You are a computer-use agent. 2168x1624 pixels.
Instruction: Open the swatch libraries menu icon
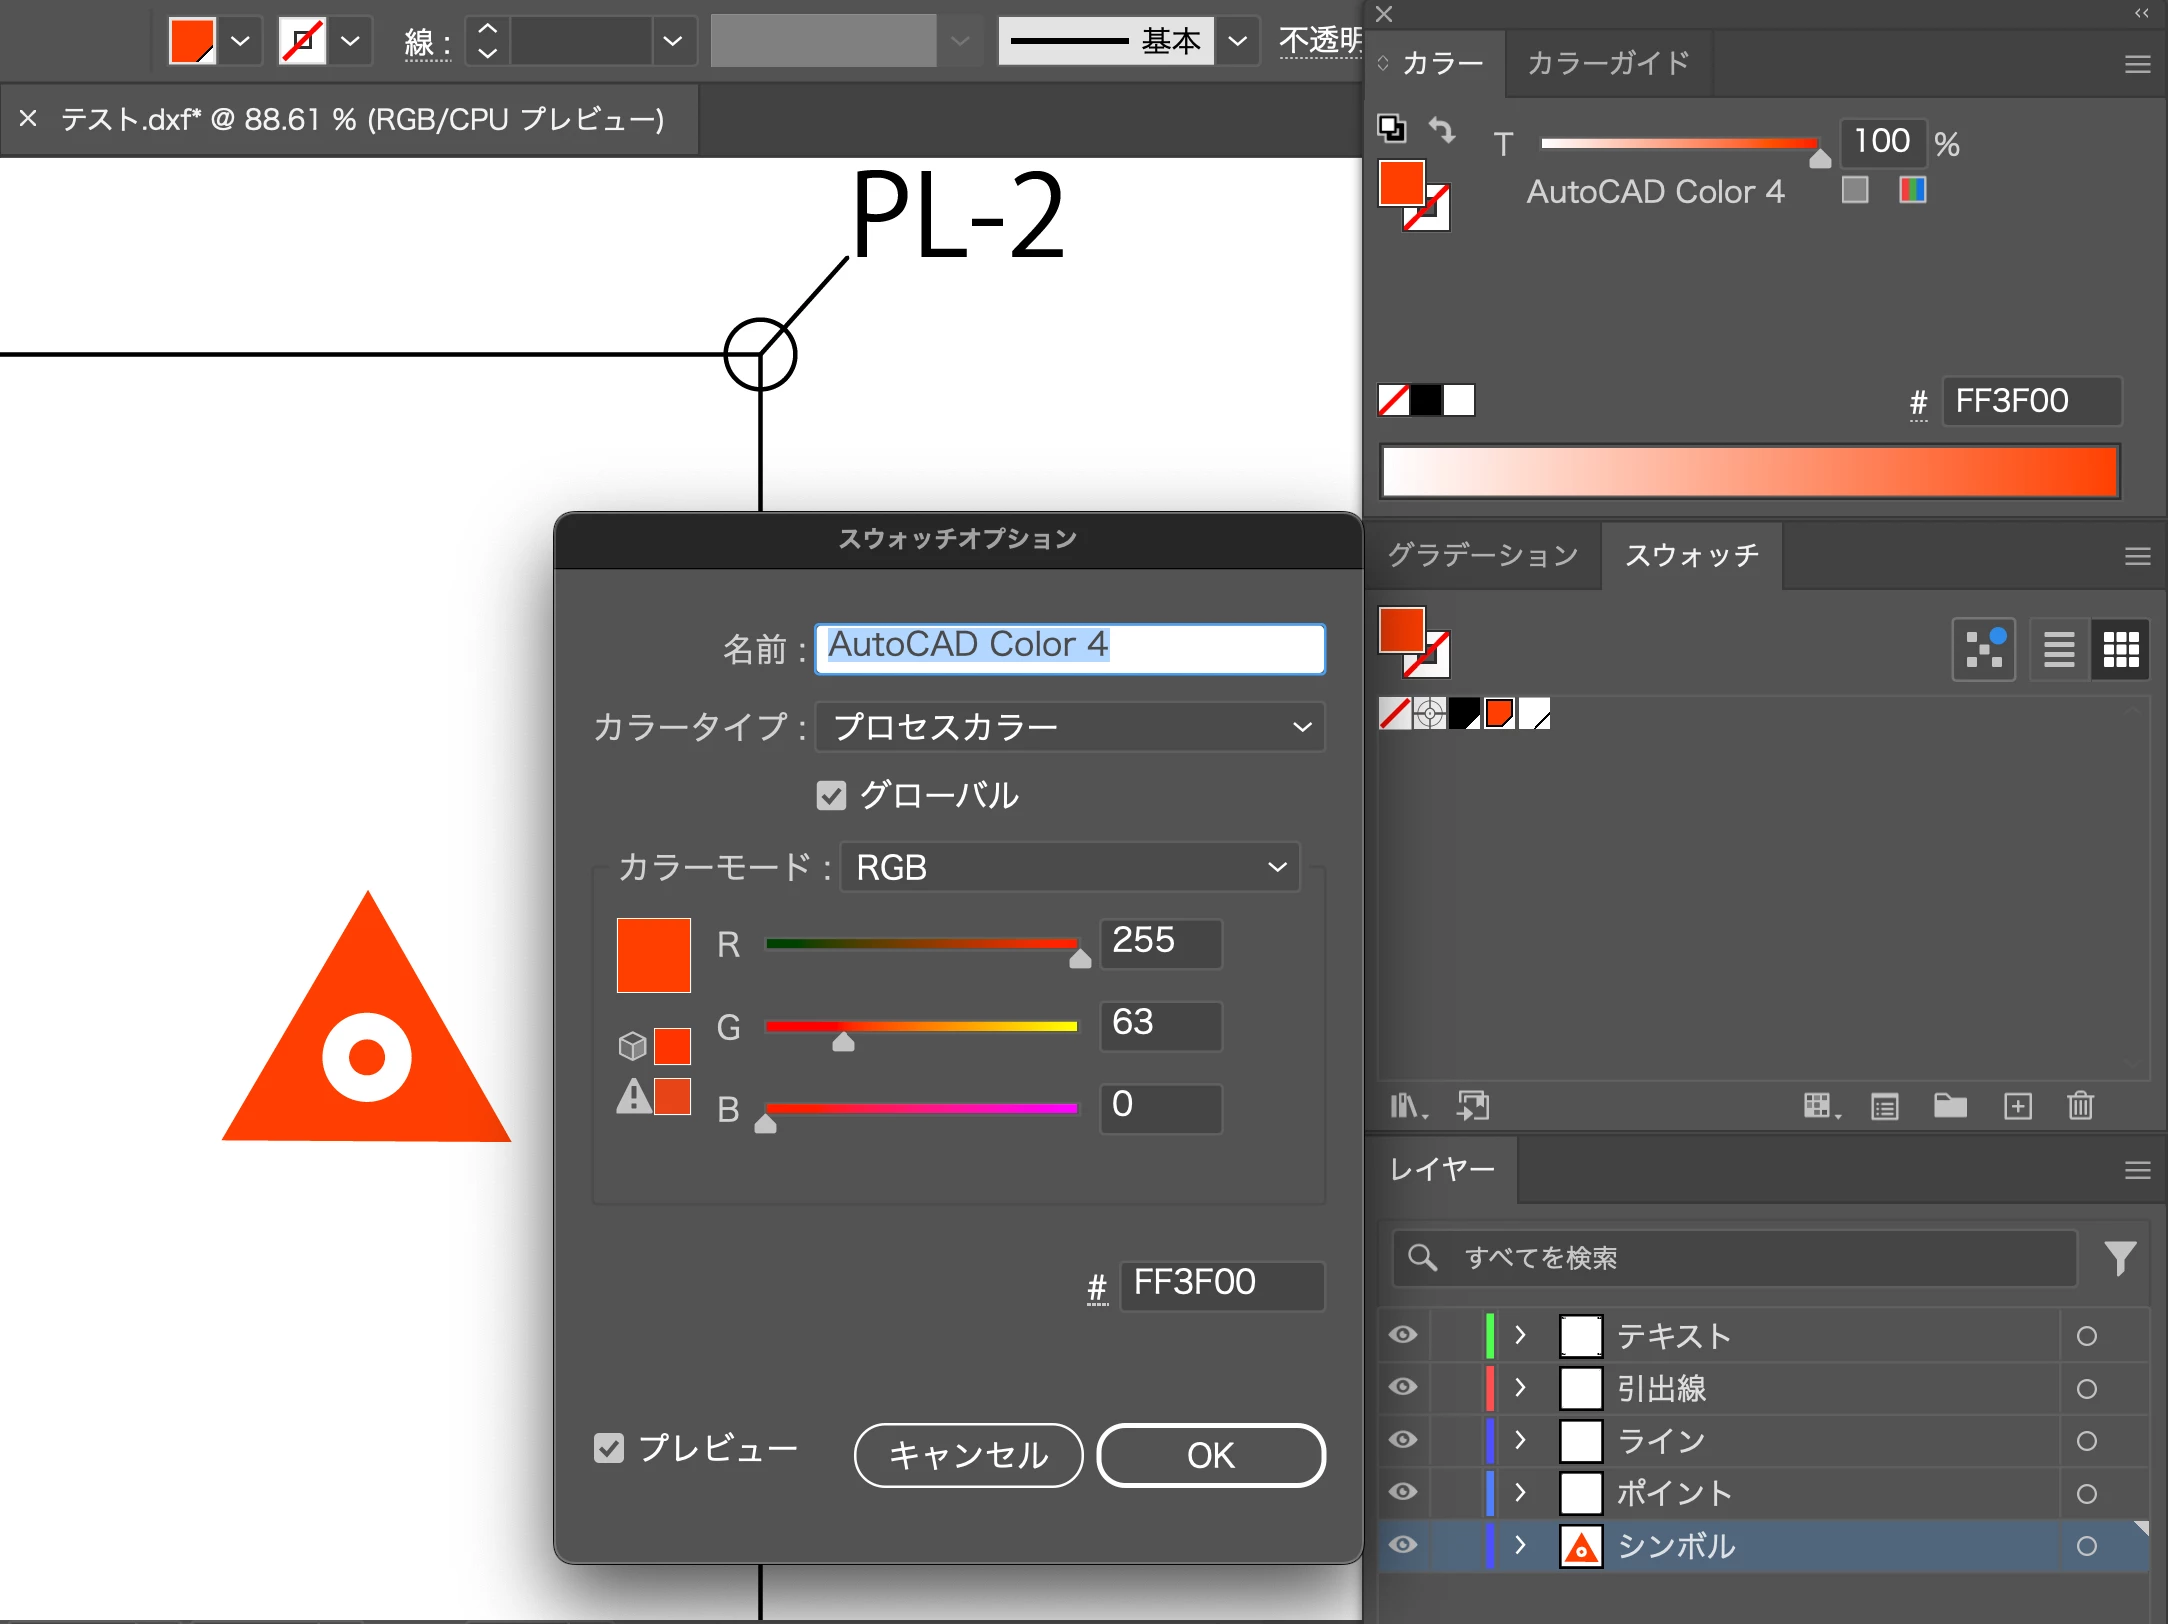pyautogui.click(x=1408, y=1106)
